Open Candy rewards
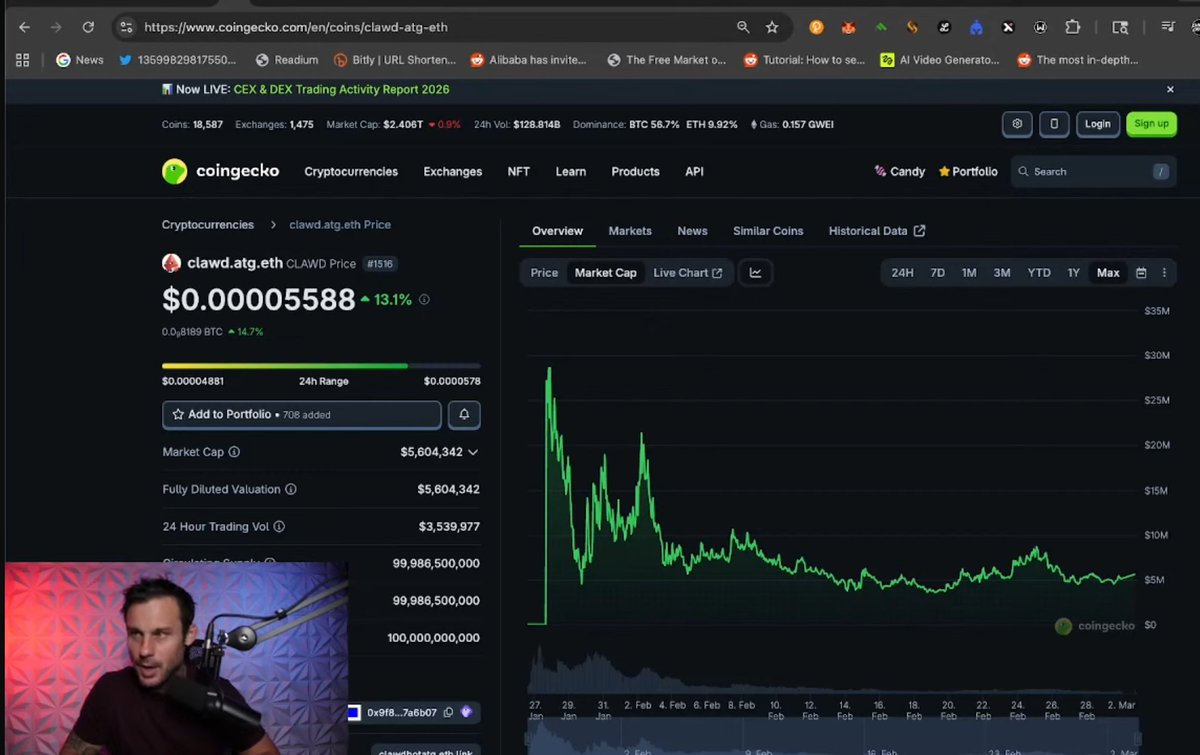 coord(900,172)
